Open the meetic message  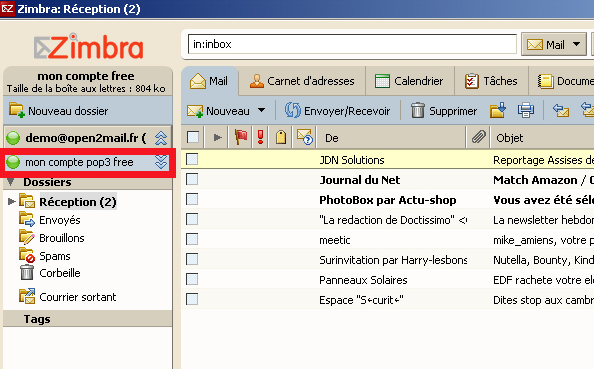point(388,240)
